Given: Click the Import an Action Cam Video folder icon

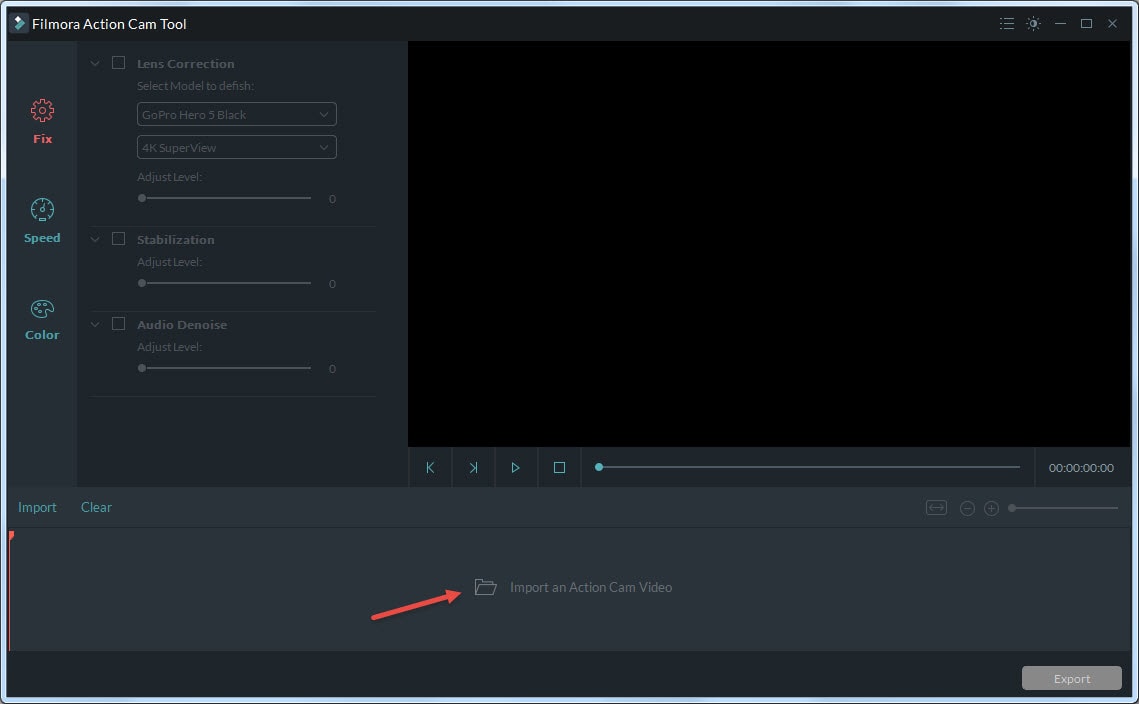Looking at the screenshot, I should pyautogui.click(x=485, y=586).
